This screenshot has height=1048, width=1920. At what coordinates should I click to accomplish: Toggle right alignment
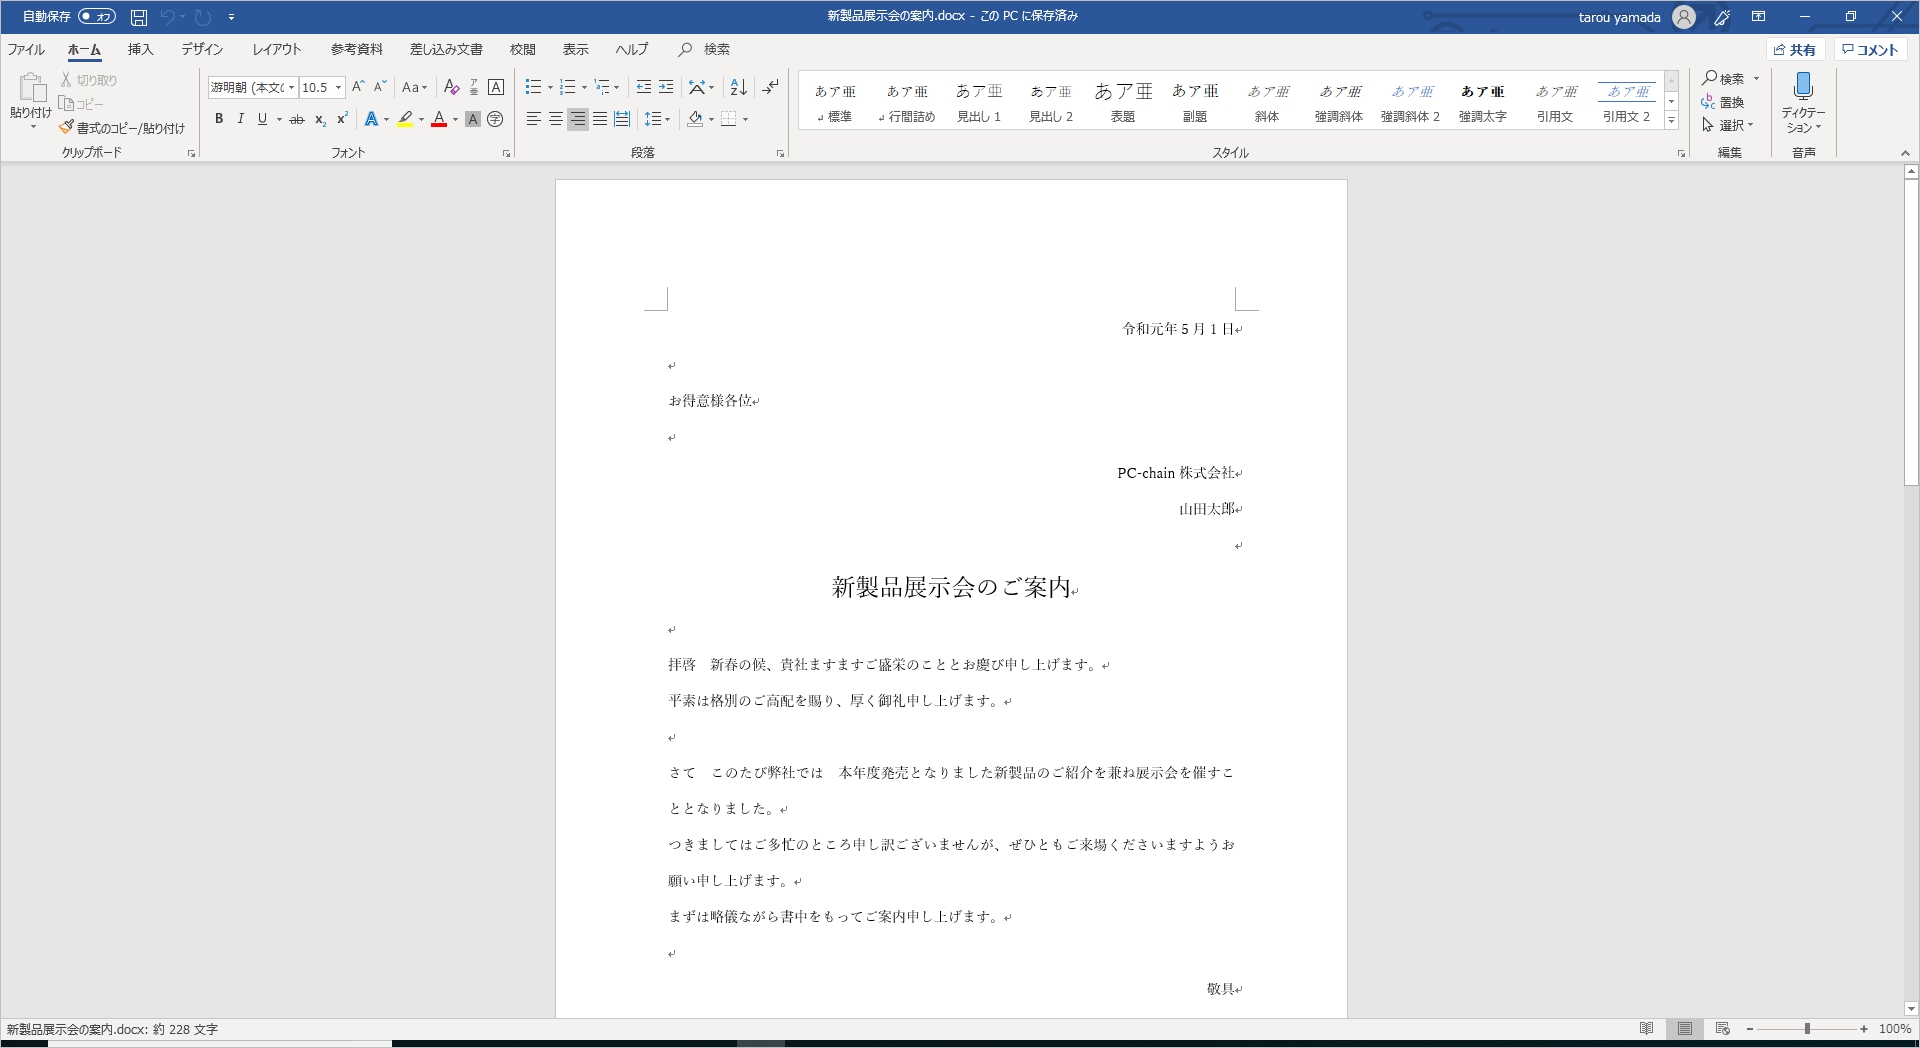click(x=578, y=119)
